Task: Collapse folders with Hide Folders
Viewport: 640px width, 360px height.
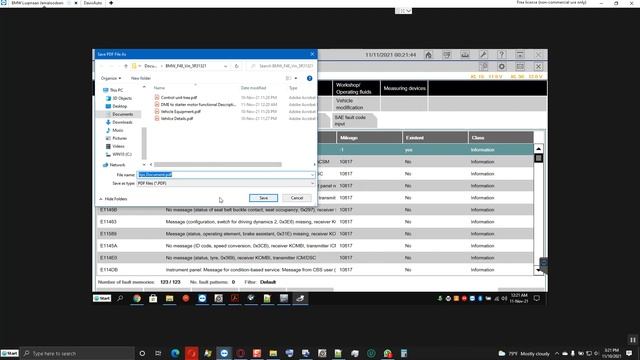Action: point(113,199)
